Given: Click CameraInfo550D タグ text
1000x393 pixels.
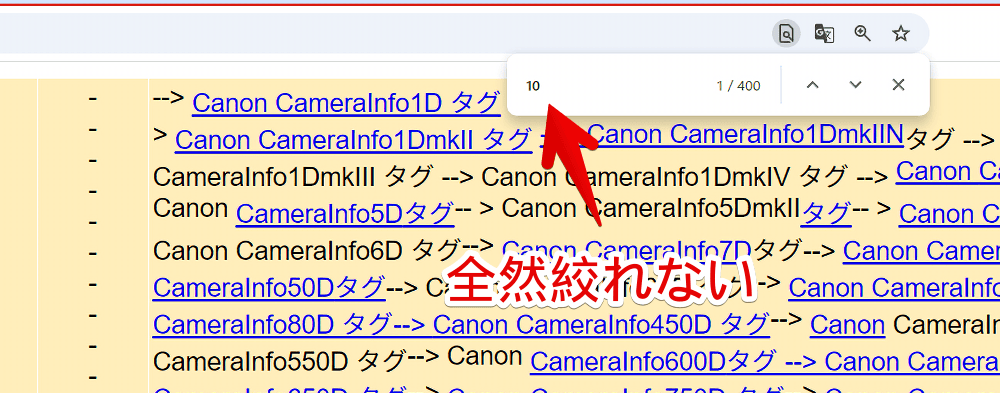Looking at the screenshot, I should [x=279, y=362].
